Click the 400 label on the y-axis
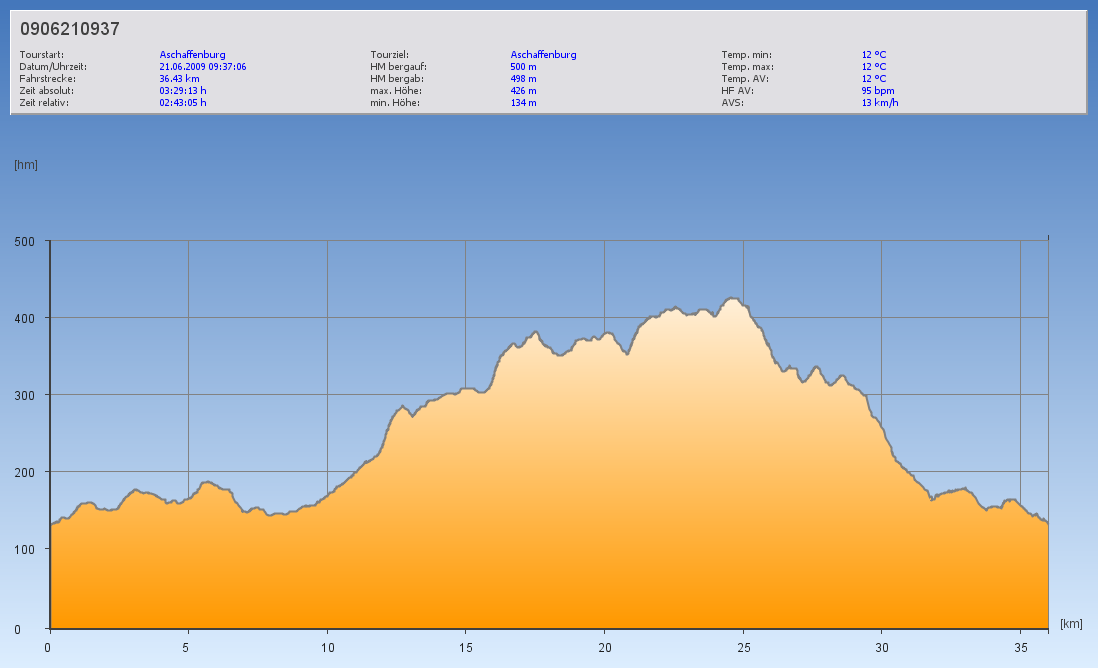 pyautogui.click(x=24, y=318)
